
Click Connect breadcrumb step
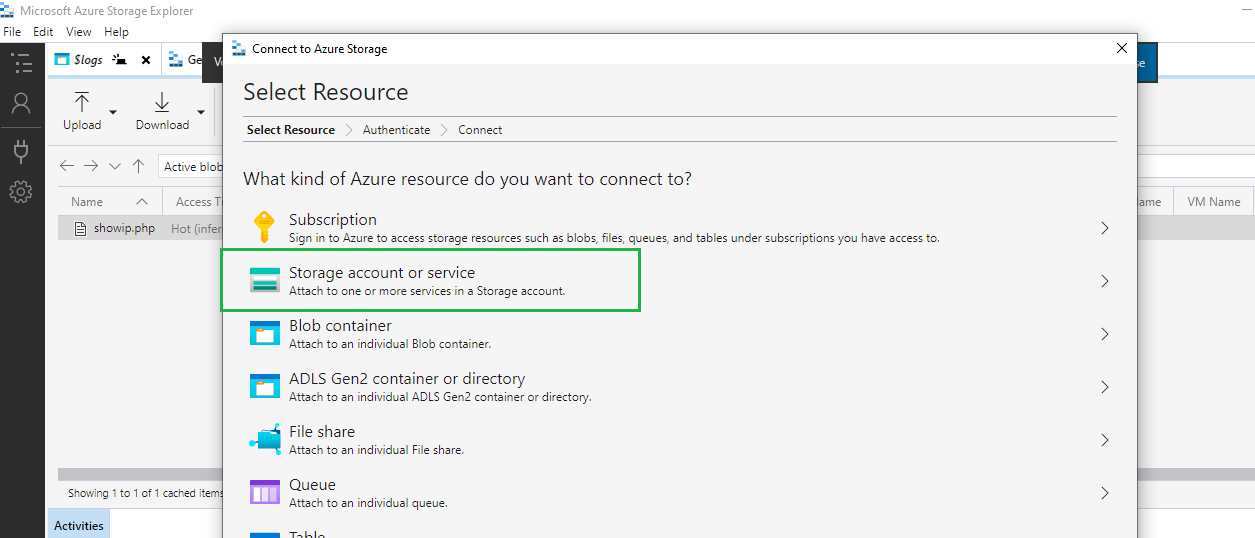click(x=480, y=130)
